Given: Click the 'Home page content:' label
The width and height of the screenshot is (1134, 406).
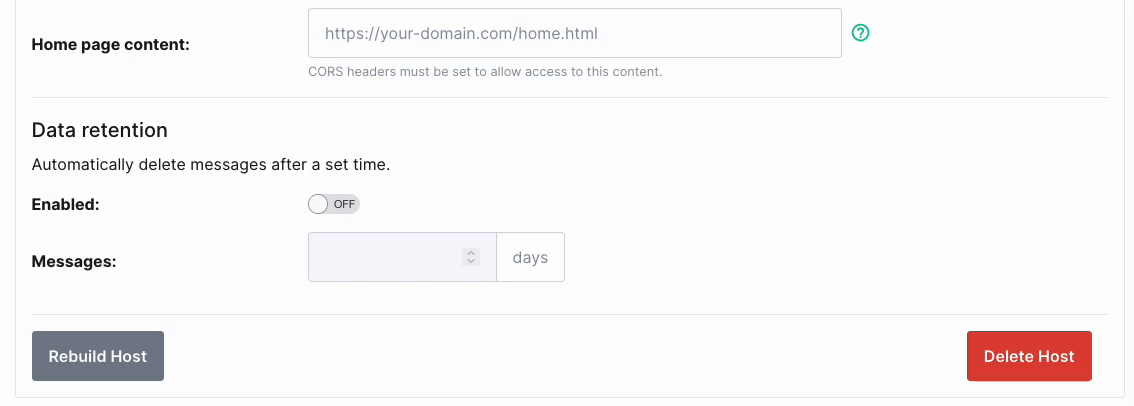Looking at the screenshot, I should pyautogui.click(x=111, y=45).
